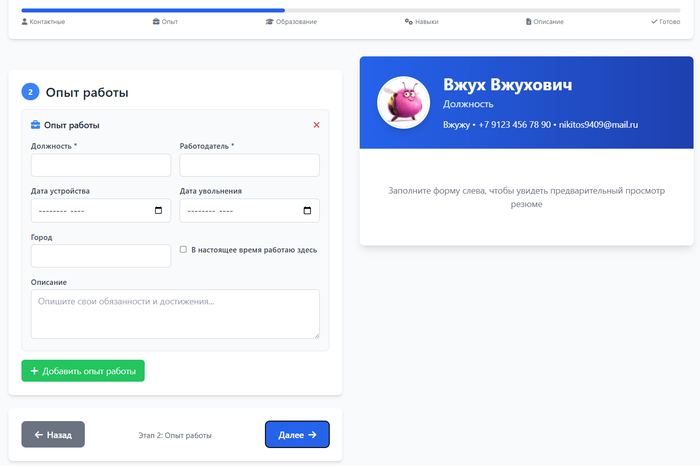The image size is (700, 466).
Task: Click the step number 2 circle badge
Action: pos(30,92)
